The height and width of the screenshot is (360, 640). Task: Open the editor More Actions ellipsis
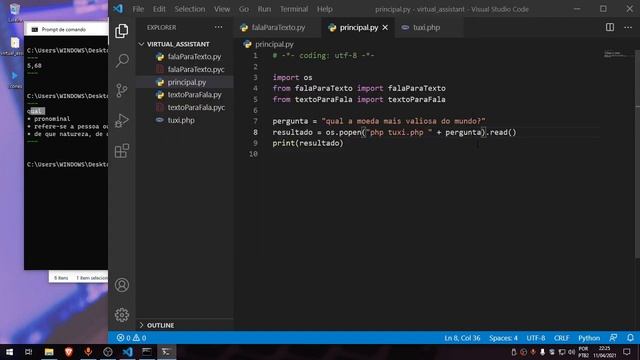pos(628,27)
